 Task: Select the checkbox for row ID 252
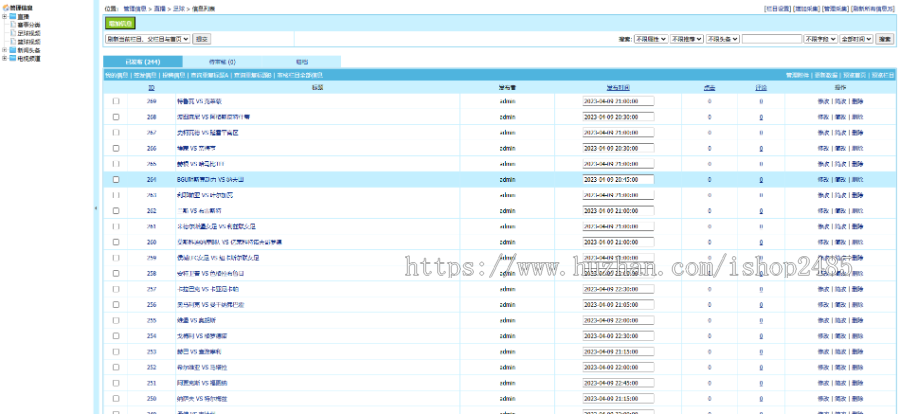pos(116,367)
